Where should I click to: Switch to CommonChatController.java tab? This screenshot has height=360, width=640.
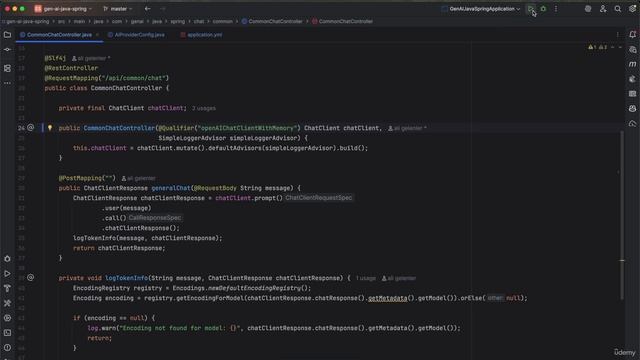point(59,35)
